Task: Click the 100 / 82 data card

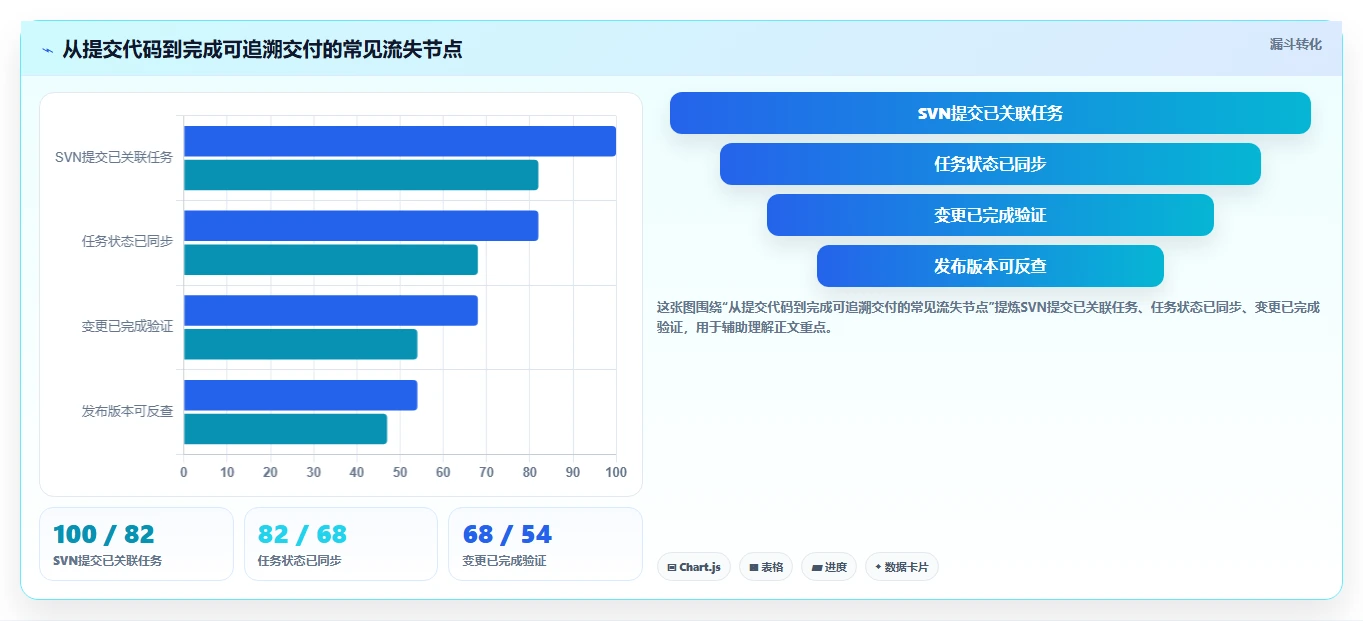Action: tap(136, 544)
